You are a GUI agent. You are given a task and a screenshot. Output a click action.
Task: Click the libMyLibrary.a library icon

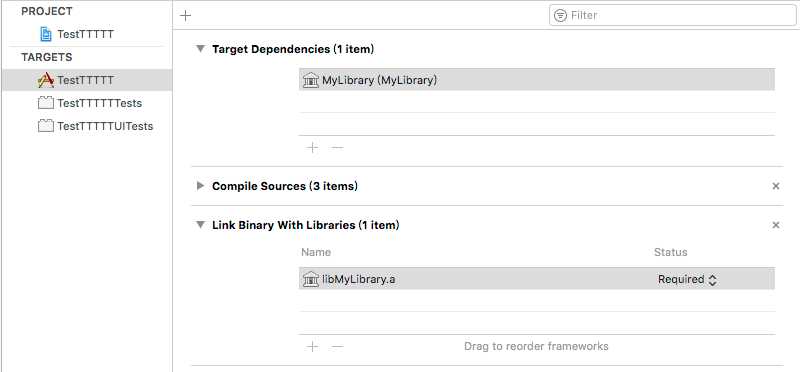[x=311, y=279]
